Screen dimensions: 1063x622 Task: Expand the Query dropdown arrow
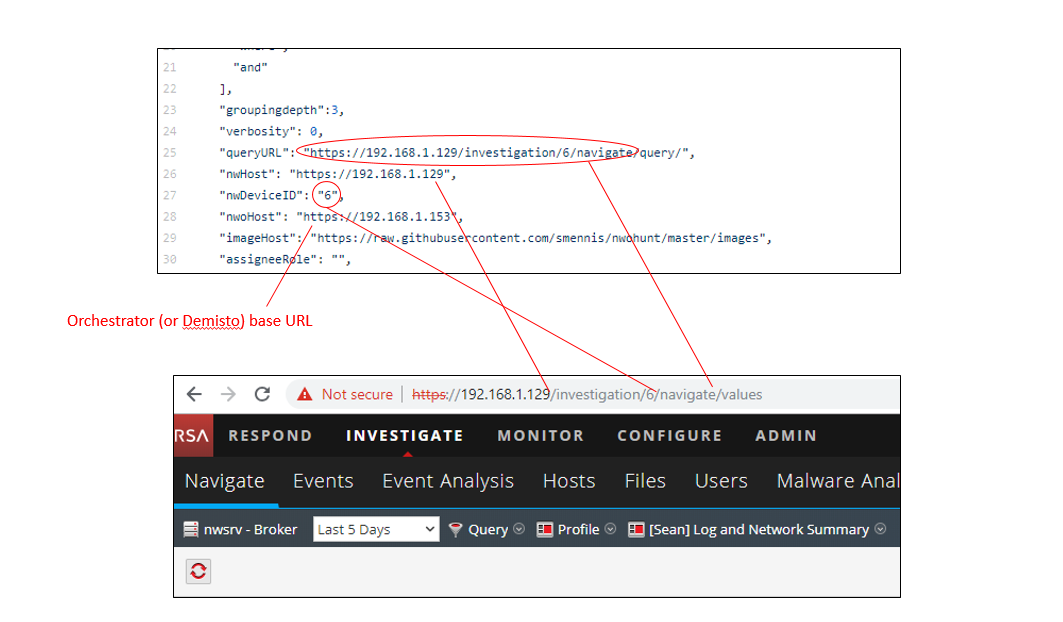(x=519, y=529)
